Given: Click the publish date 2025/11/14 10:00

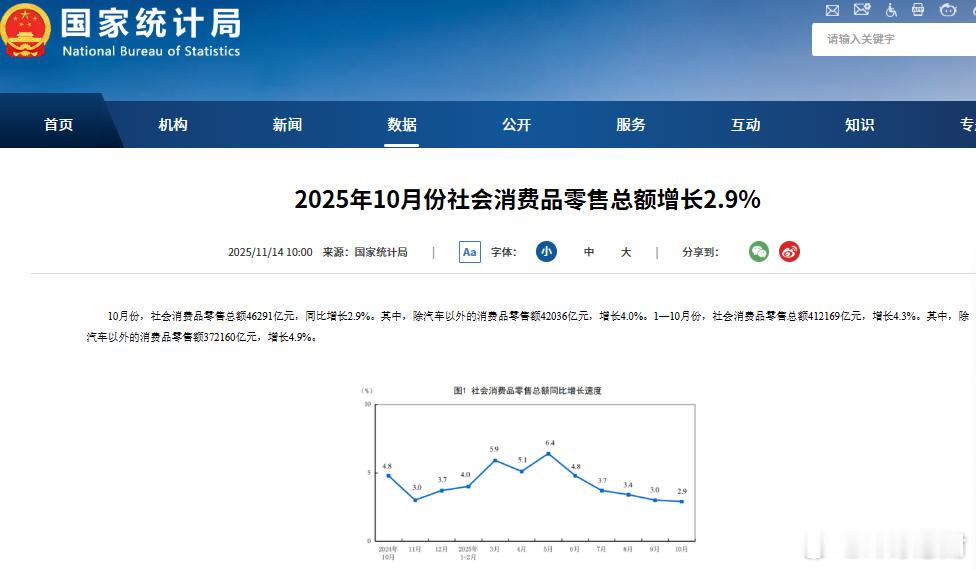Looking at the screenshot, I should [x=270, y=252].
